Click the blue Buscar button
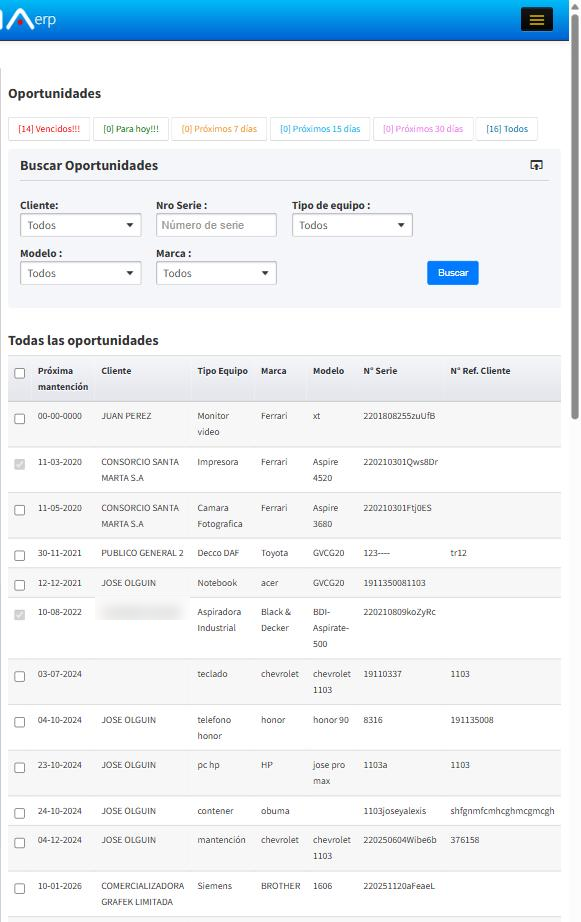 pyautogui.click(x=453, y=273)
